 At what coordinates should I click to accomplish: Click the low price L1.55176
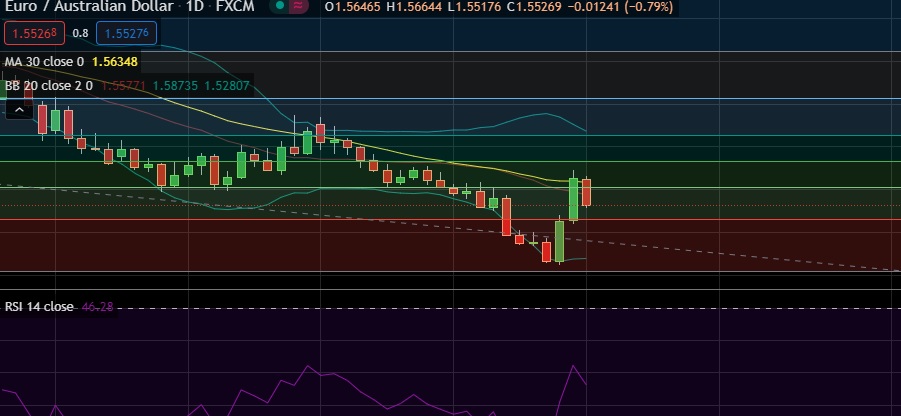point(473,7)
